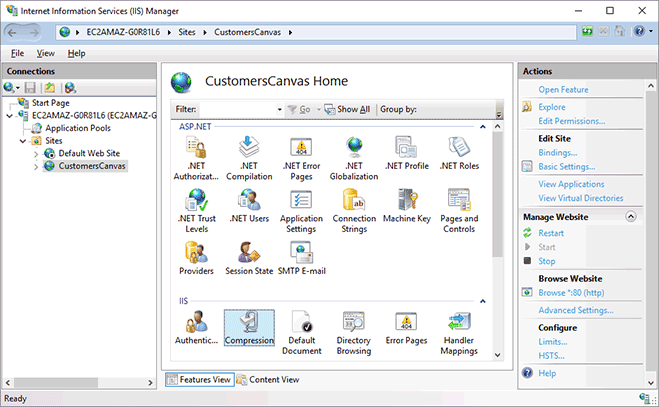Open SMTP E-mail feature

coord(301,258)
